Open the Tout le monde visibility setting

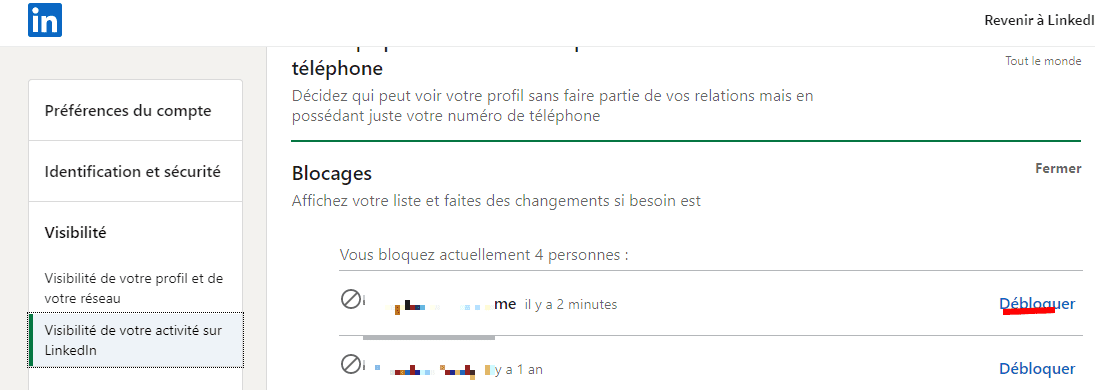click(x=1043, y=61)
